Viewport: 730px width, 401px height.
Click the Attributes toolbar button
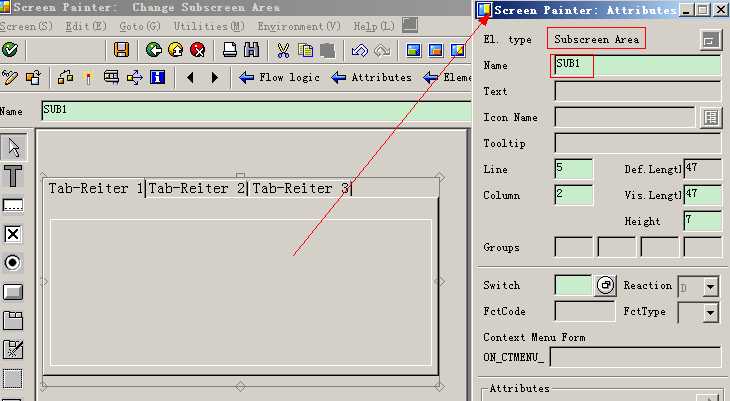pyautogui.click(x=371, y=77)
